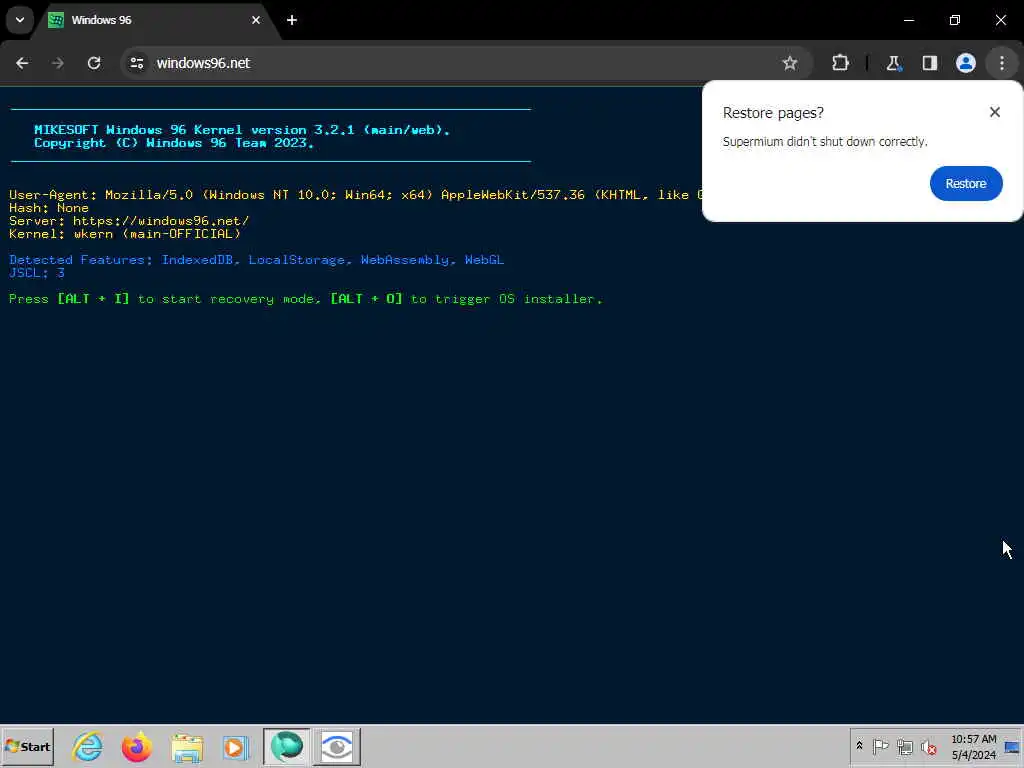
Task: Click the 'User-Agent: Mozilla/5.0' line
Action: (x=356, y=195)
